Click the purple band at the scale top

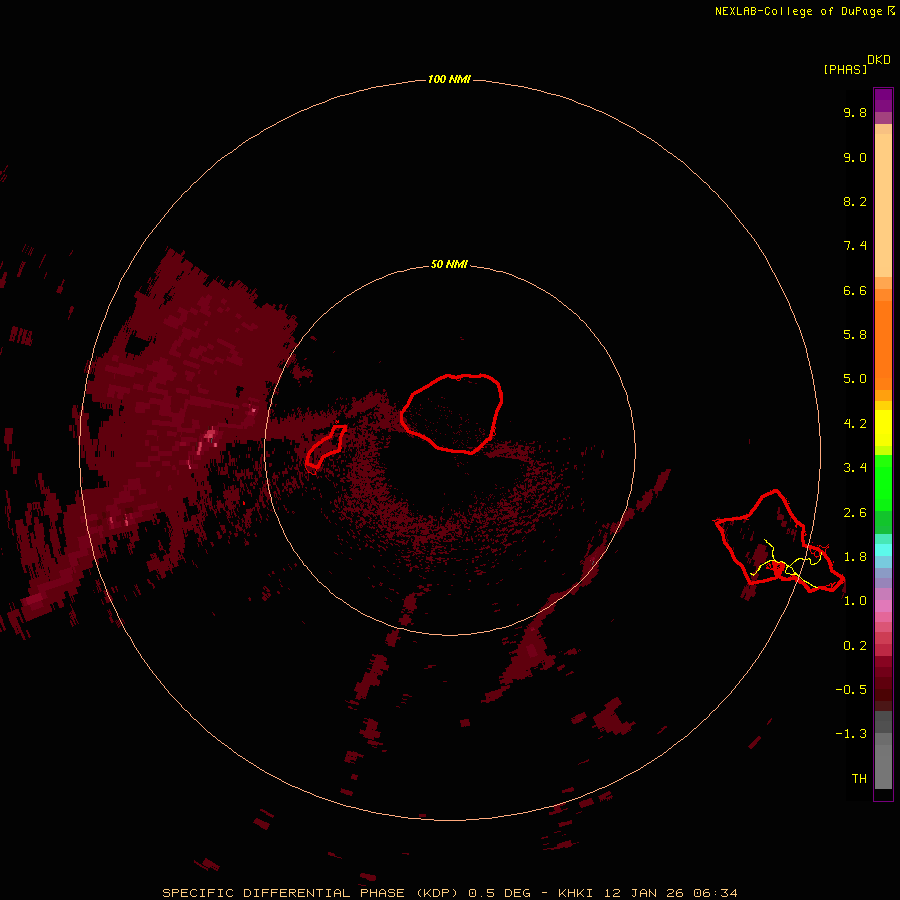pyautogui.click(x=883, y=101)
